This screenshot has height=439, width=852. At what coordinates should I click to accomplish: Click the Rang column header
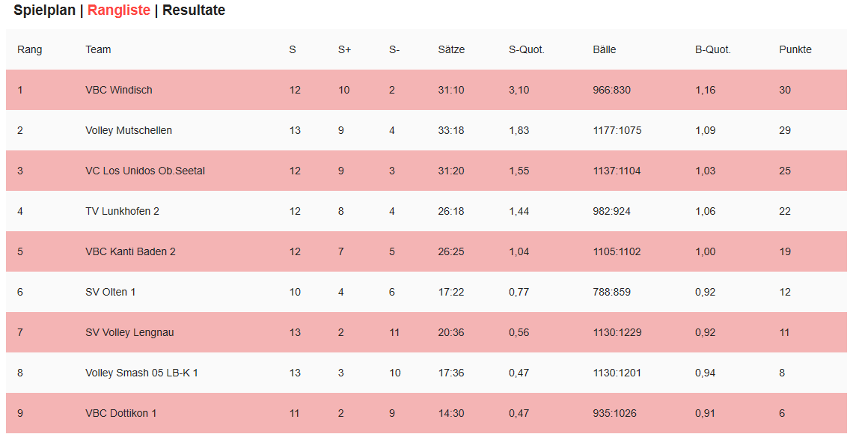coord(29,49)
